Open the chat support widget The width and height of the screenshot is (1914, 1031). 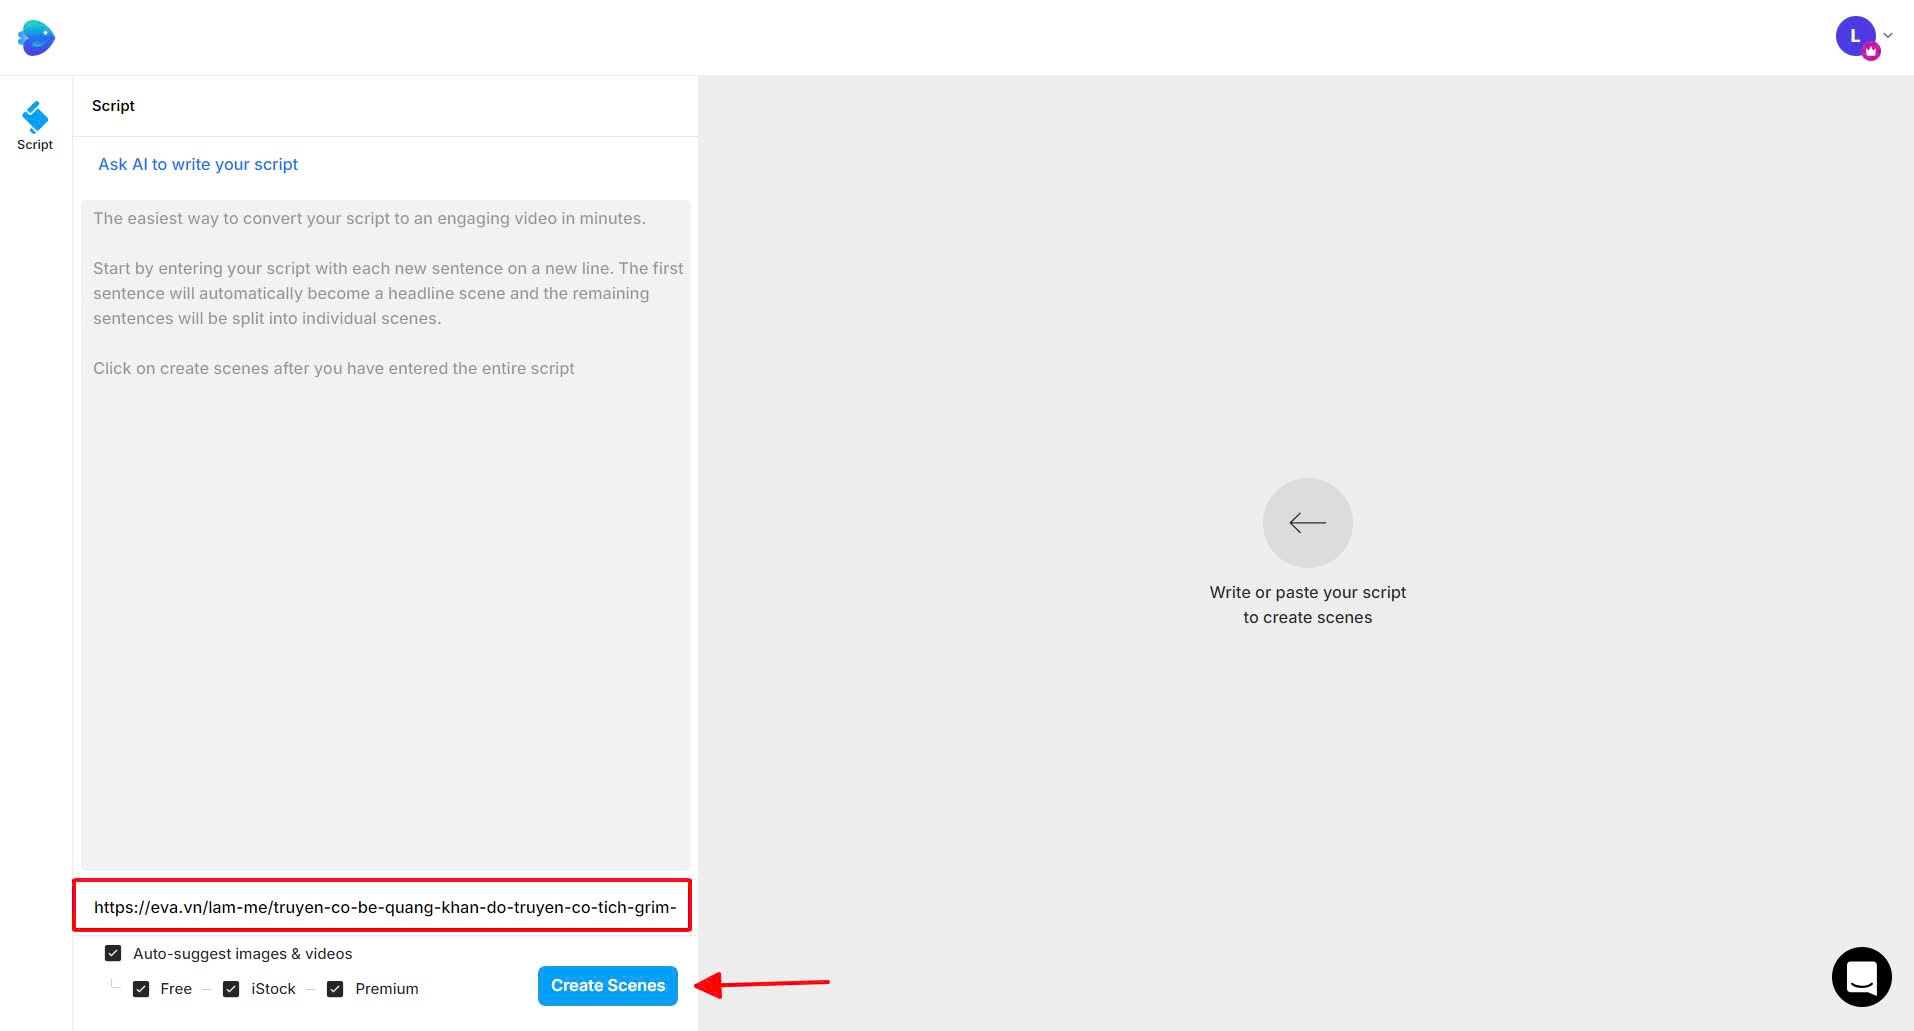(x=1861, y=977)
